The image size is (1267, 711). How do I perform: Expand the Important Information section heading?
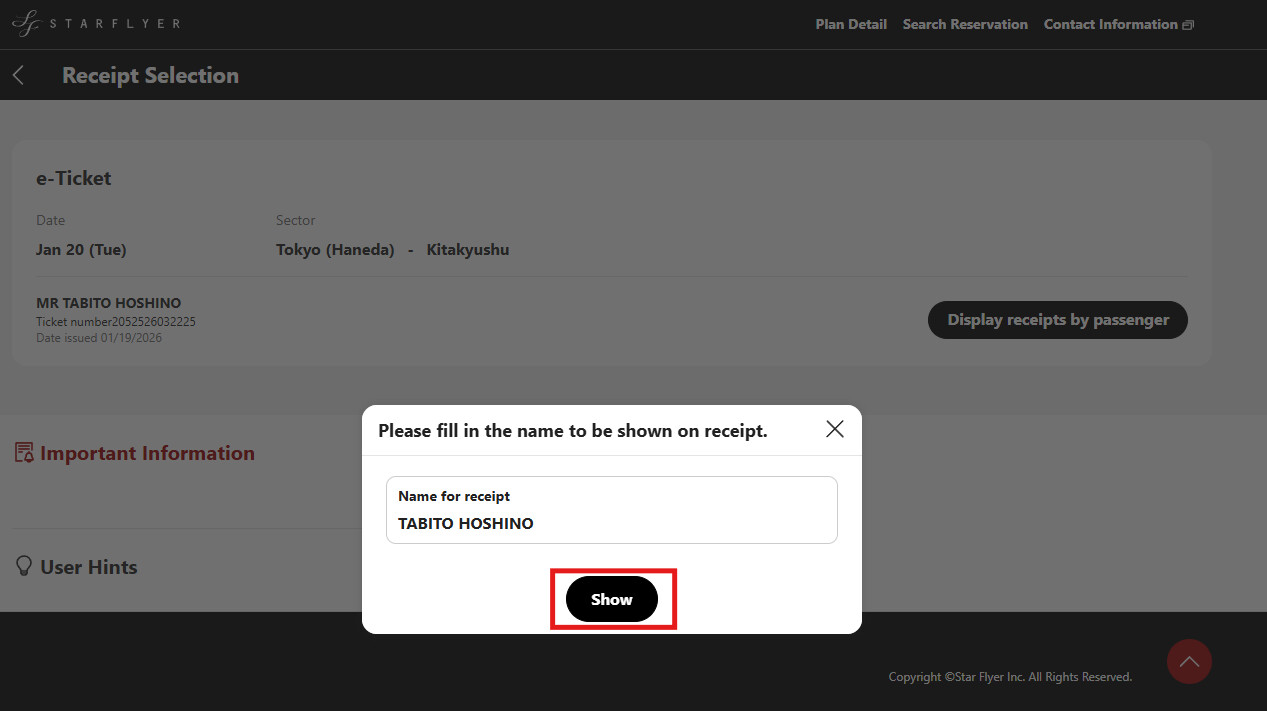coord(147,453)
